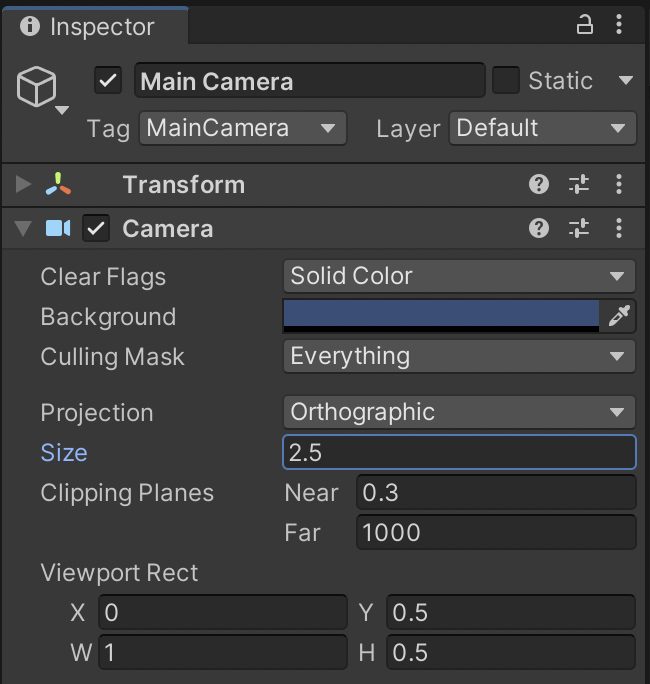Open the Camera component help reference

pyautogui.click(x=539, y=229)
